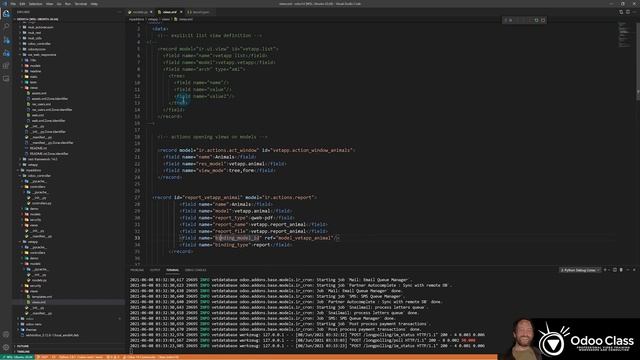640x360 pixels.
Task: Switch to the models.py editor tab
Action: [x=140, y=12]
